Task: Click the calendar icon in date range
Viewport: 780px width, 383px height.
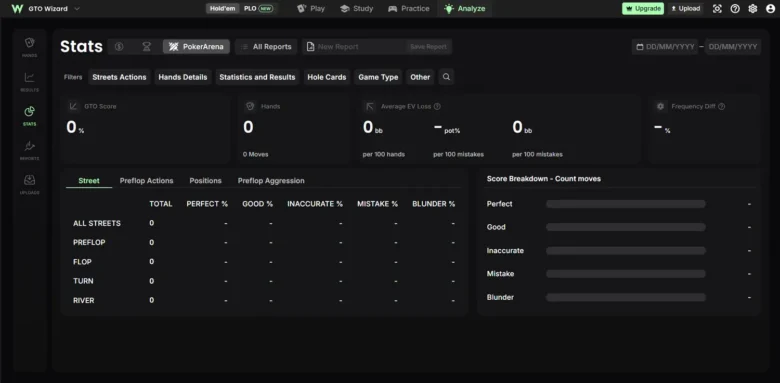Action: pos(640,47)
